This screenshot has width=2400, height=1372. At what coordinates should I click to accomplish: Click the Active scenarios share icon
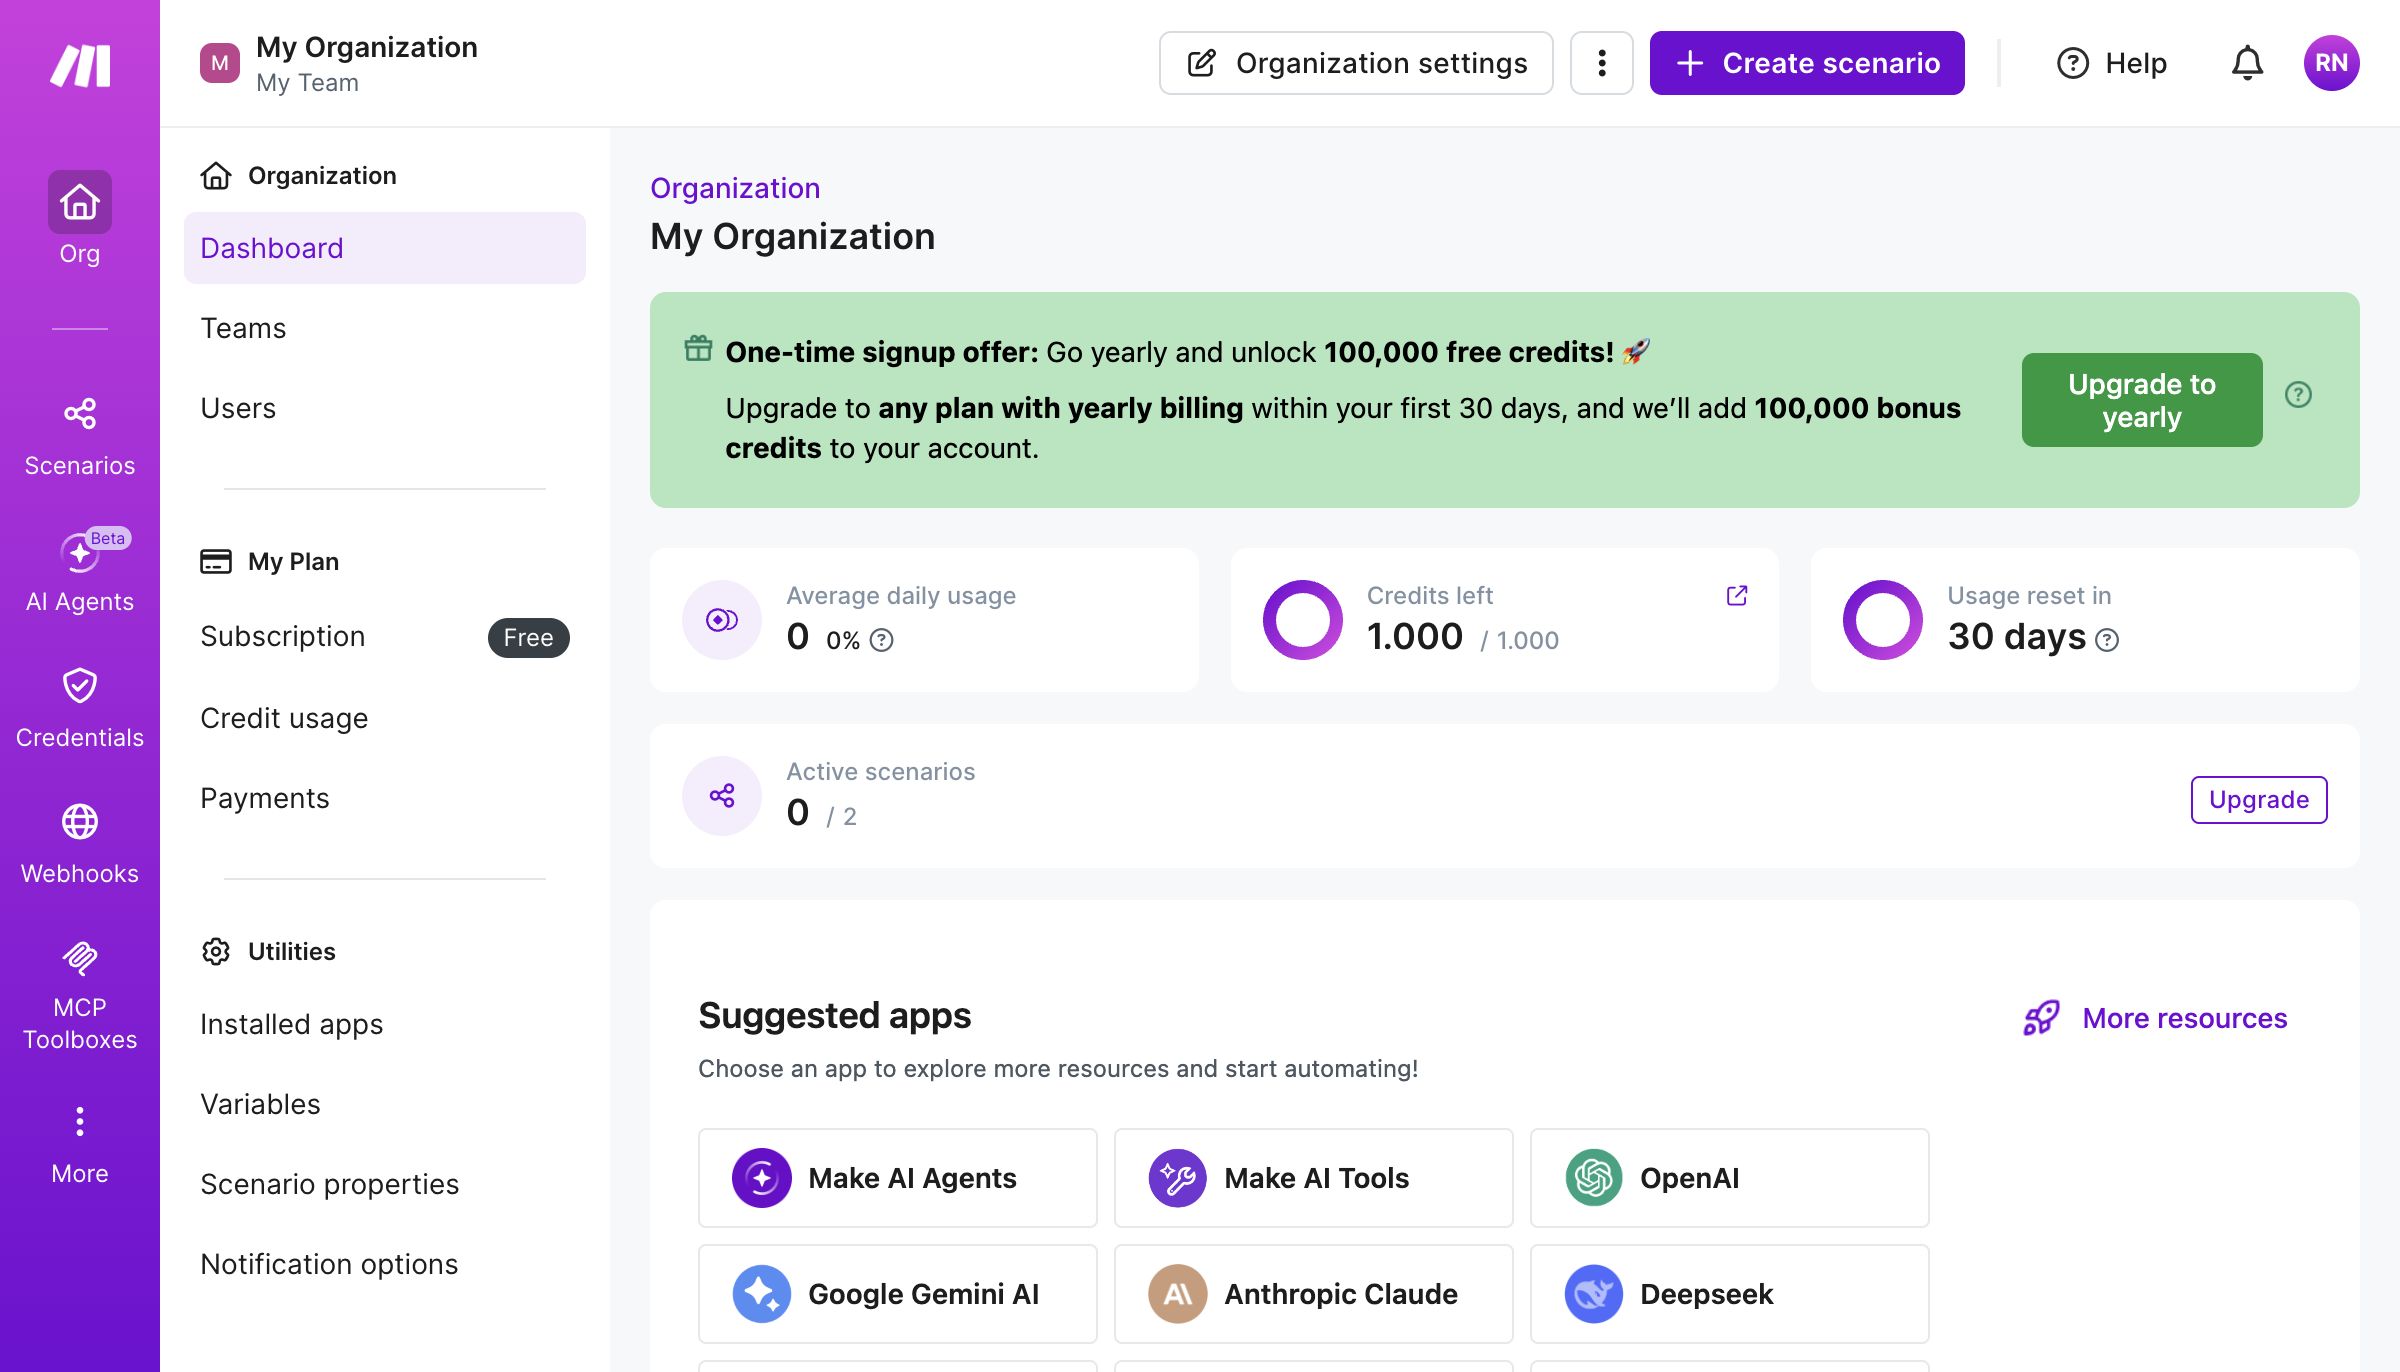click(x=722, y=796)
